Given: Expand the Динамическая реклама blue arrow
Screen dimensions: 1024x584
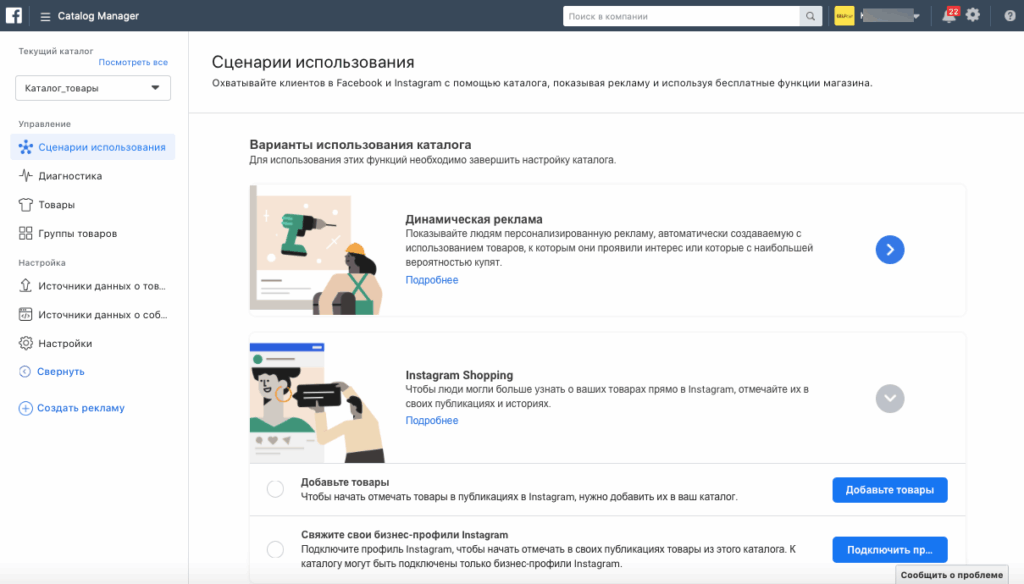Looking at the screenshot, I should click(889, 250).
